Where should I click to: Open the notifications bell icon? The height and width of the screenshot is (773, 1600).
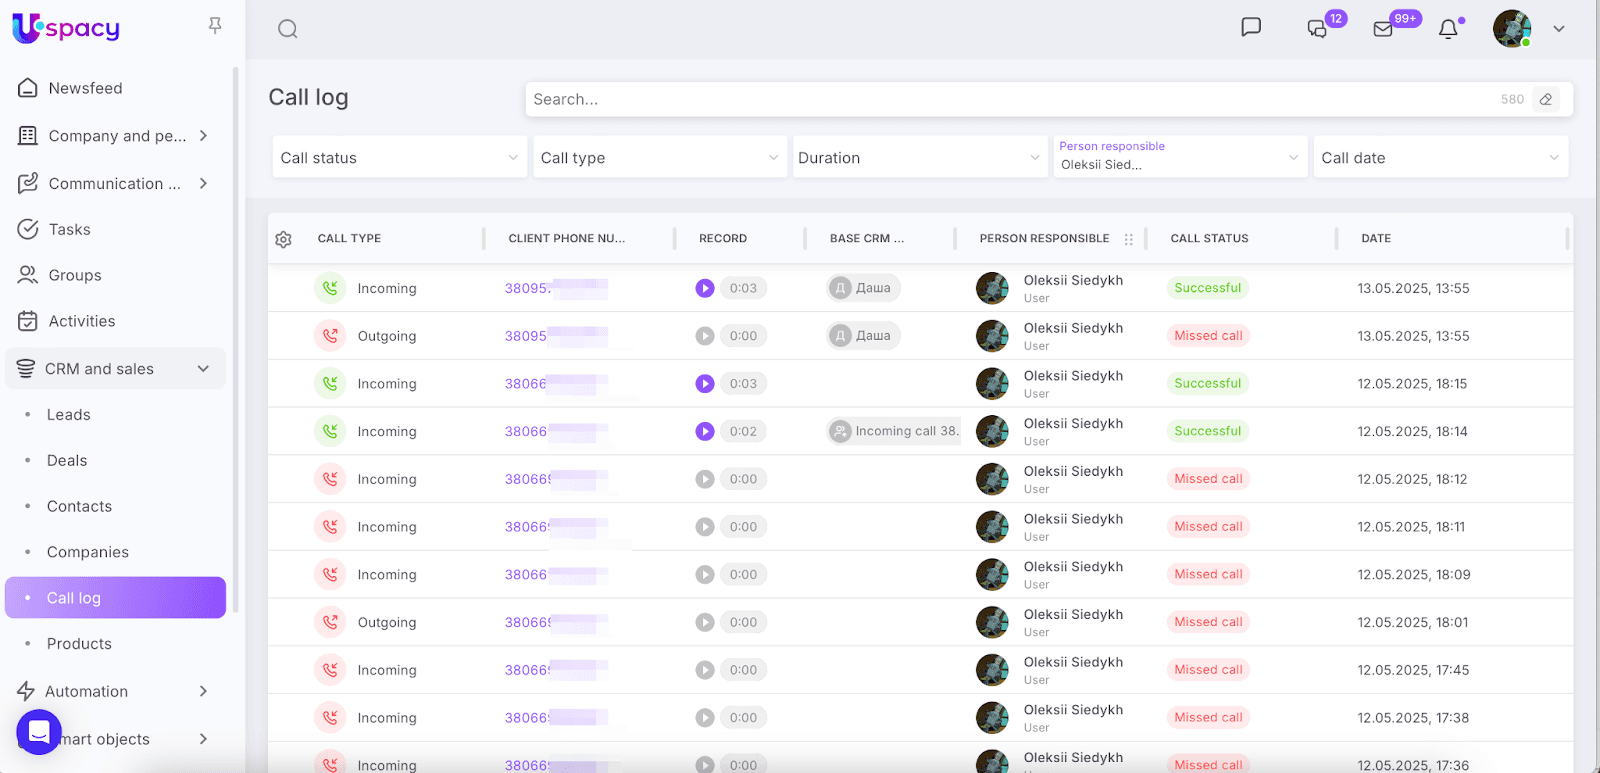coord(1448,29)
